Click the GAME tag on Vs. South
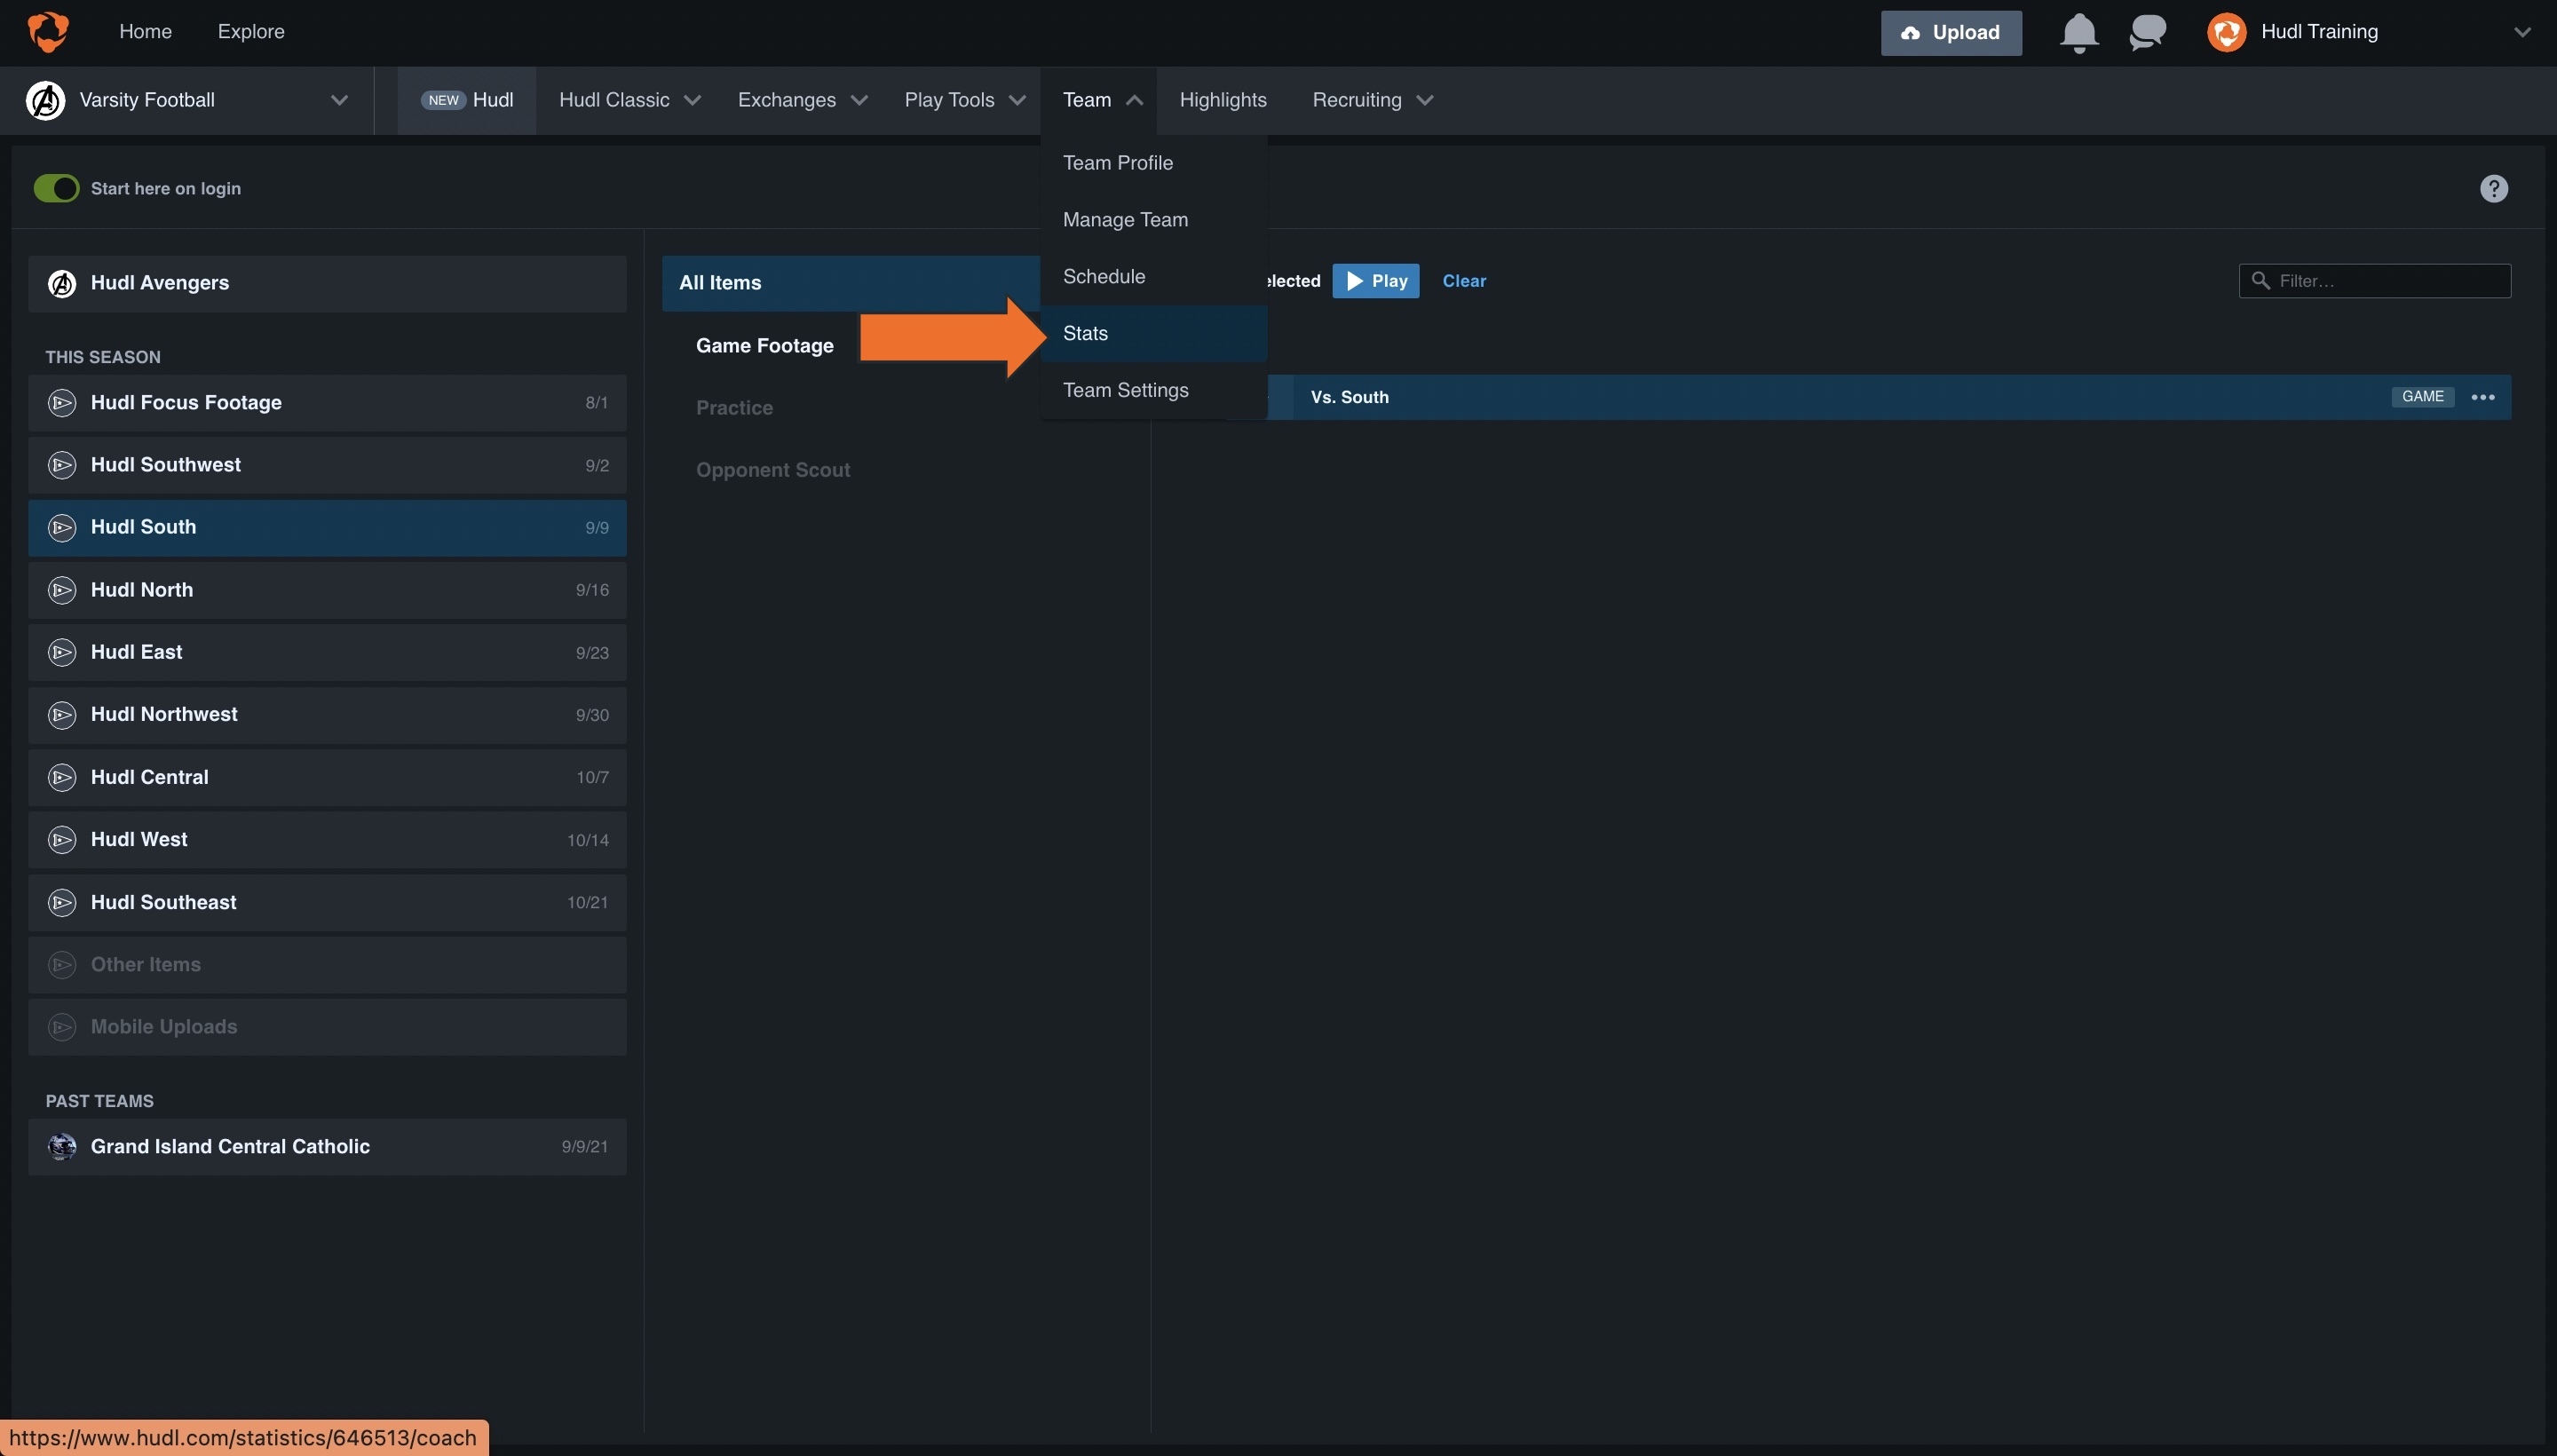 point(2422,397)
